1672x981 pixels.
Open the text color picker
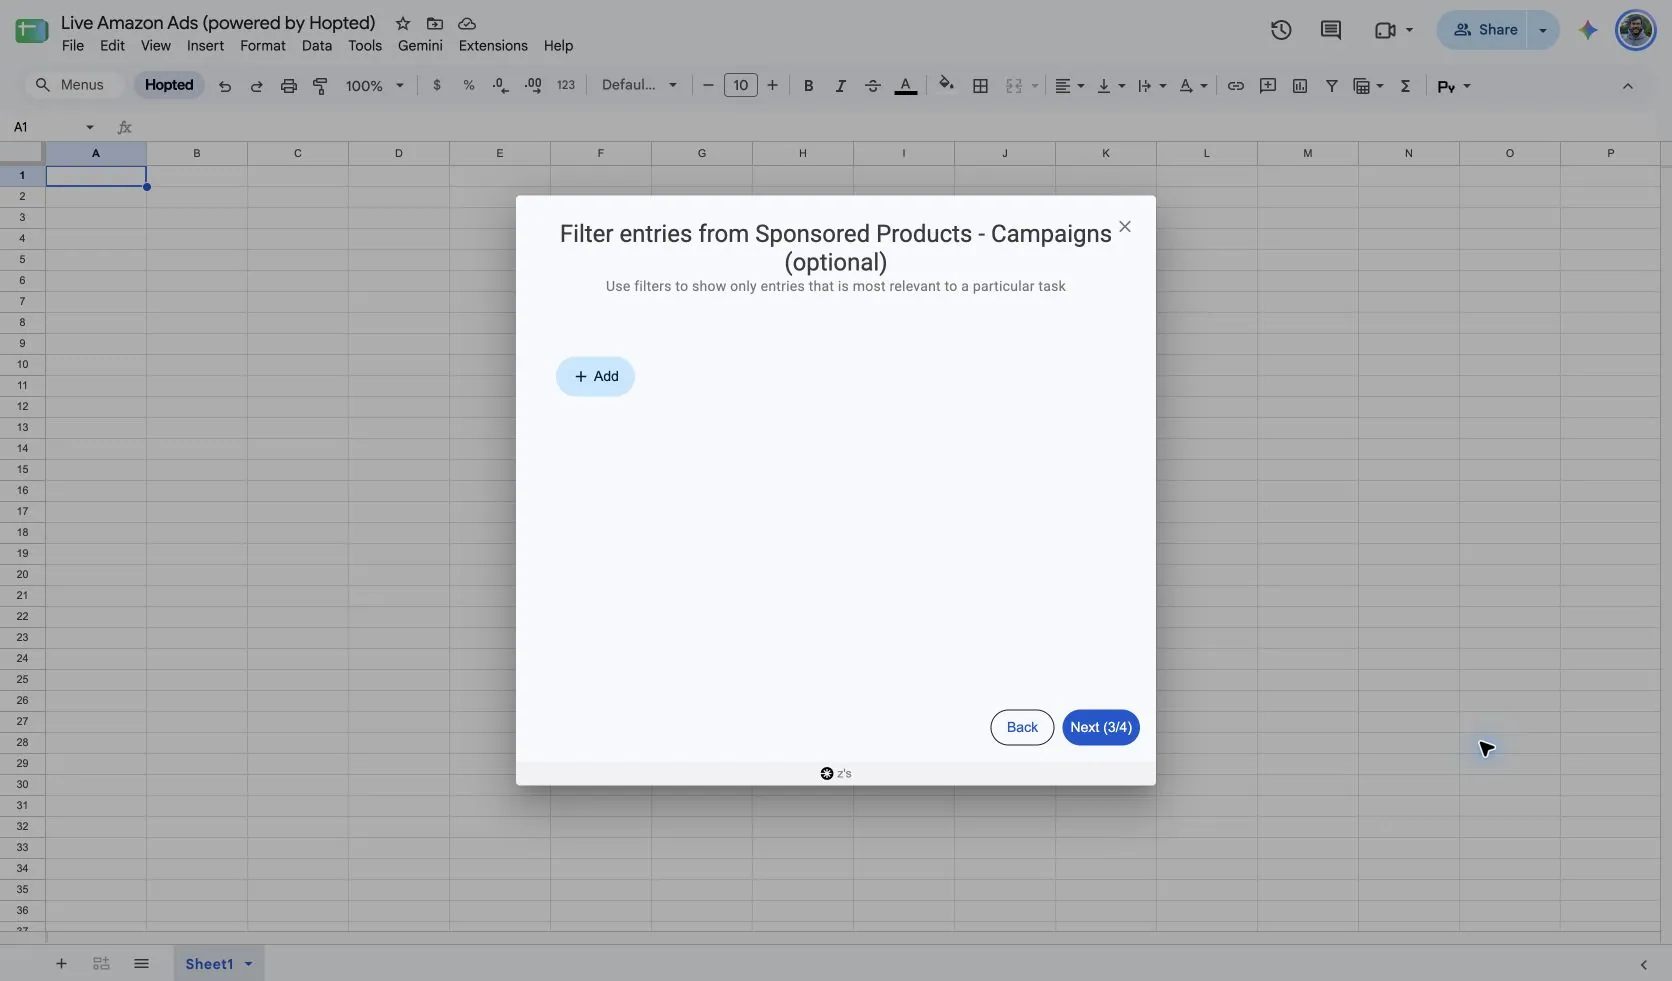pyautogui.click(x=906, y=86)
